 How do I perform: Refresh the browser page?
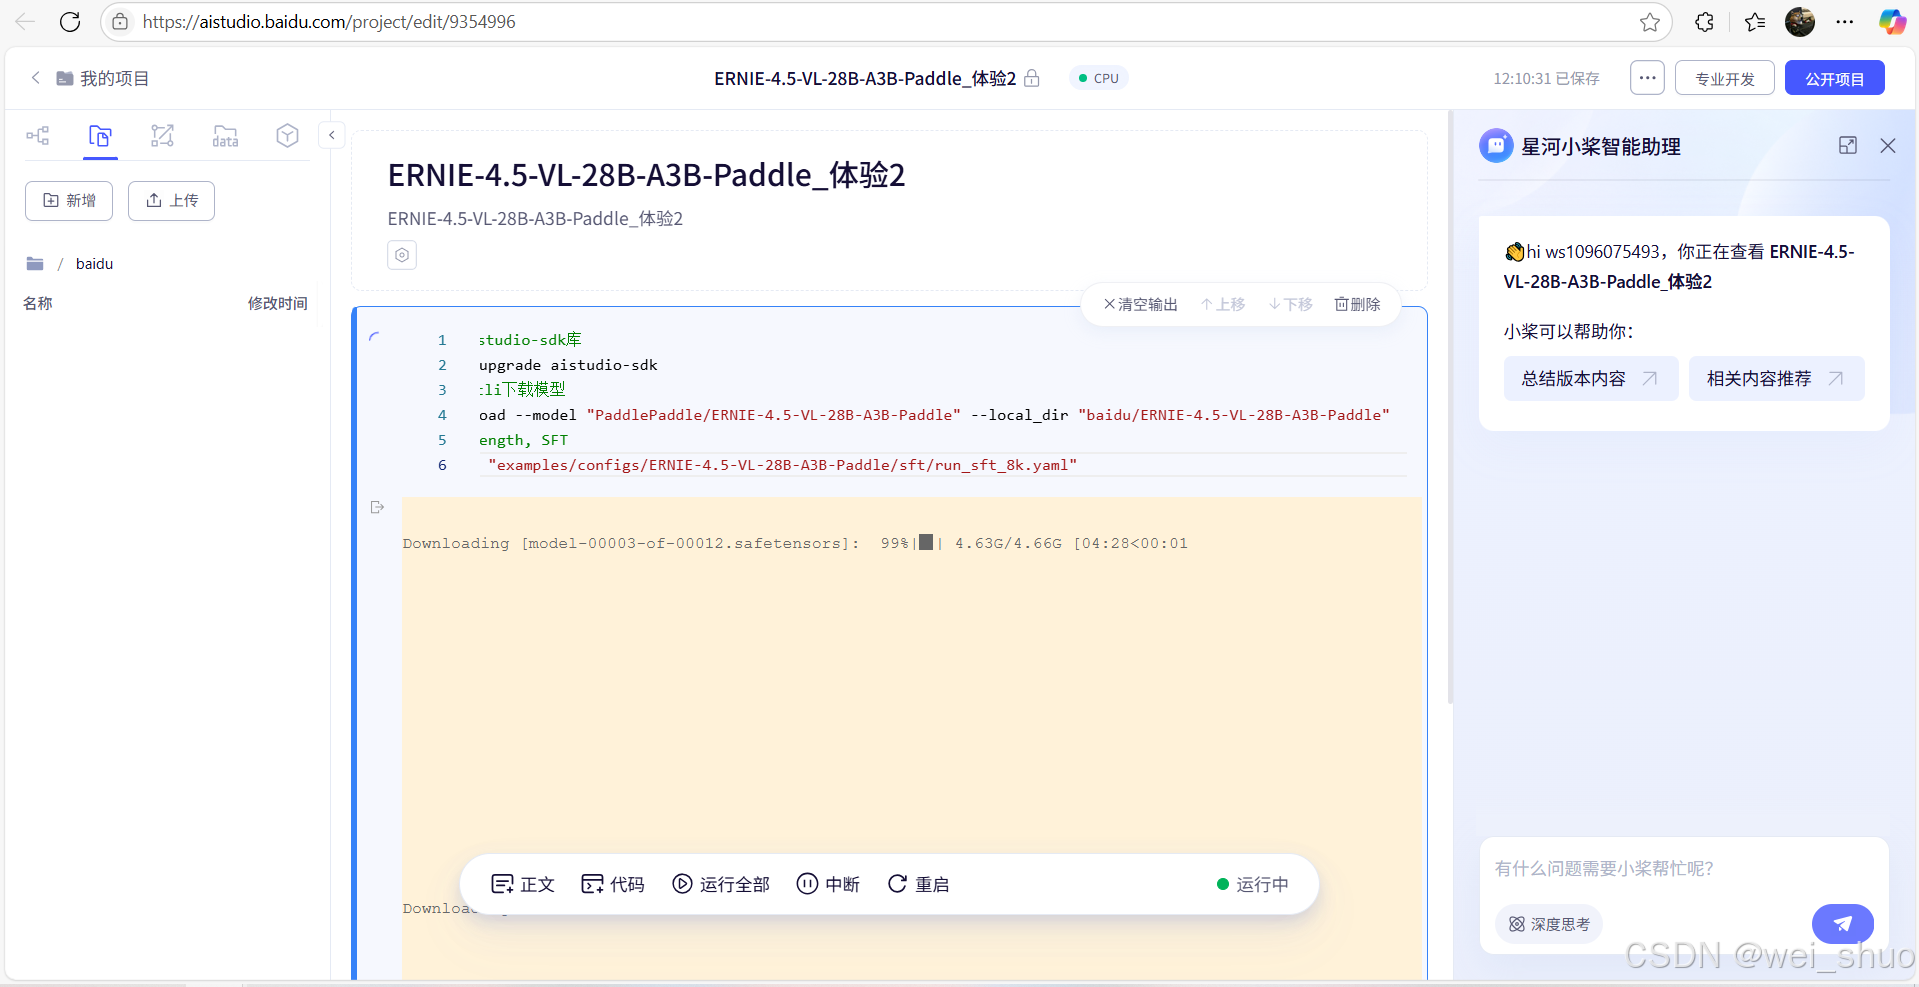(x=70, y=22)
